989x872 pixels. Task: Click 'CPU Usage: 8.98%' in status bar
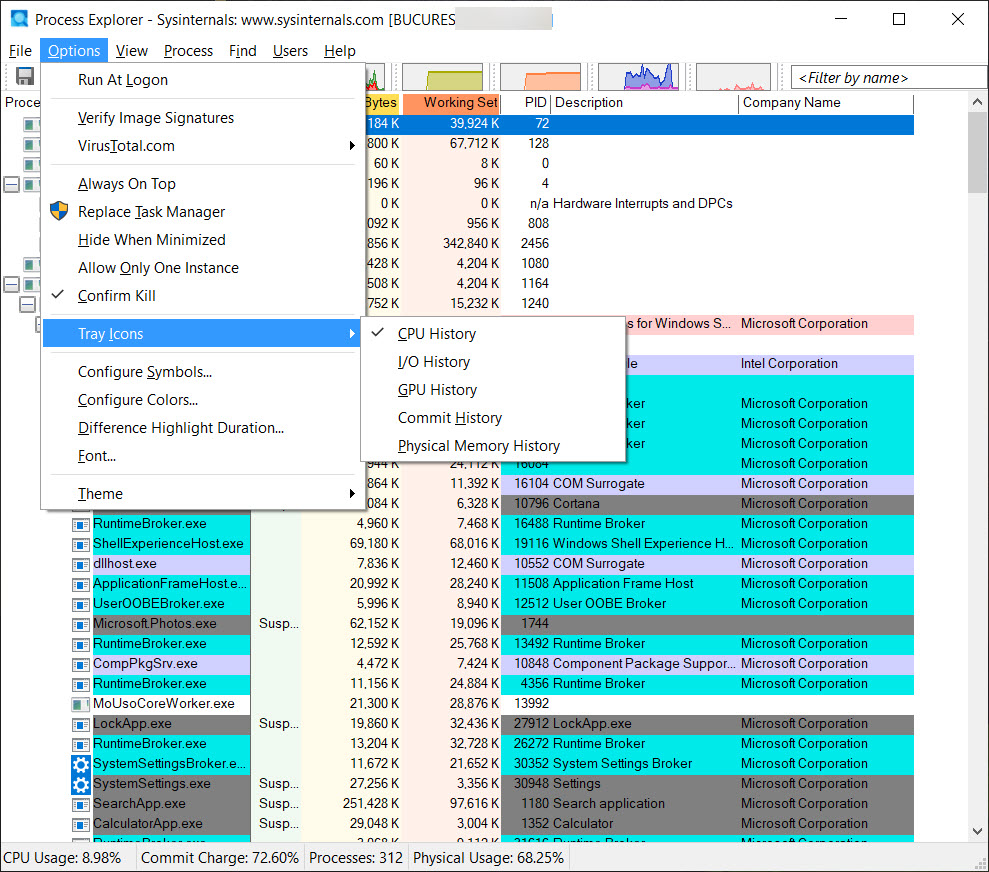(62, 858)
